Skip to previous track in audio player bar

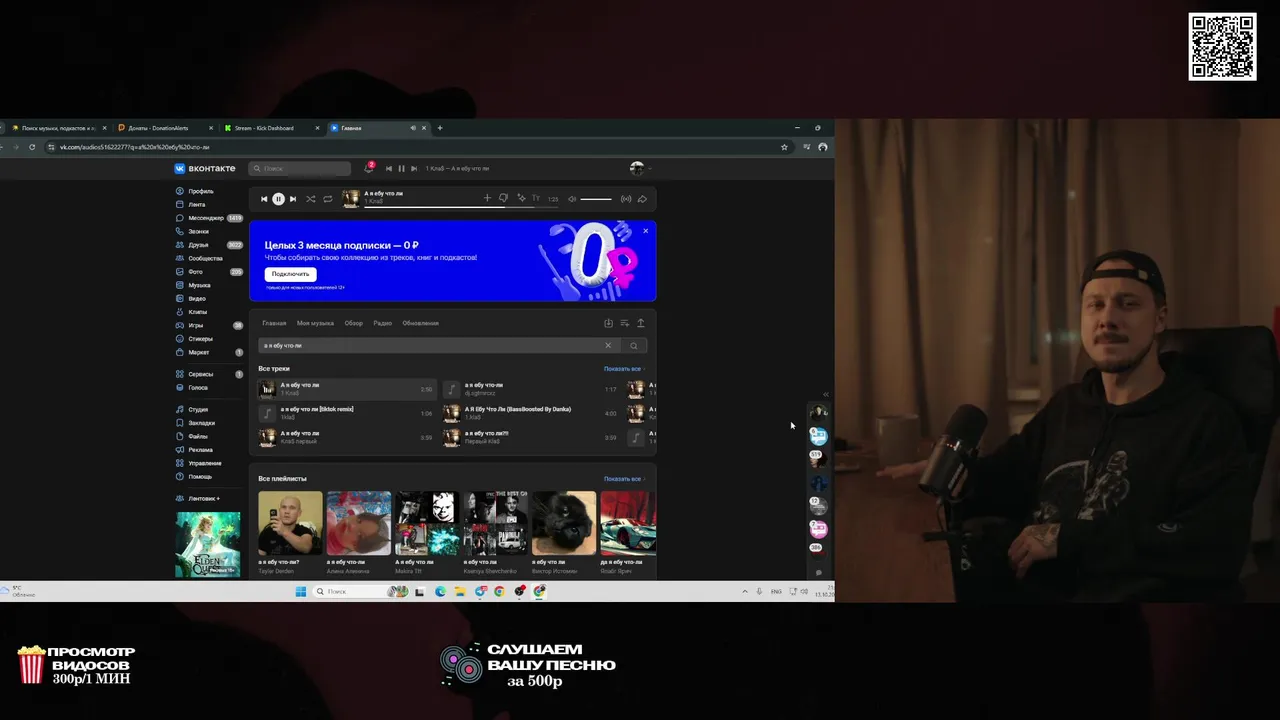(264, 199)
